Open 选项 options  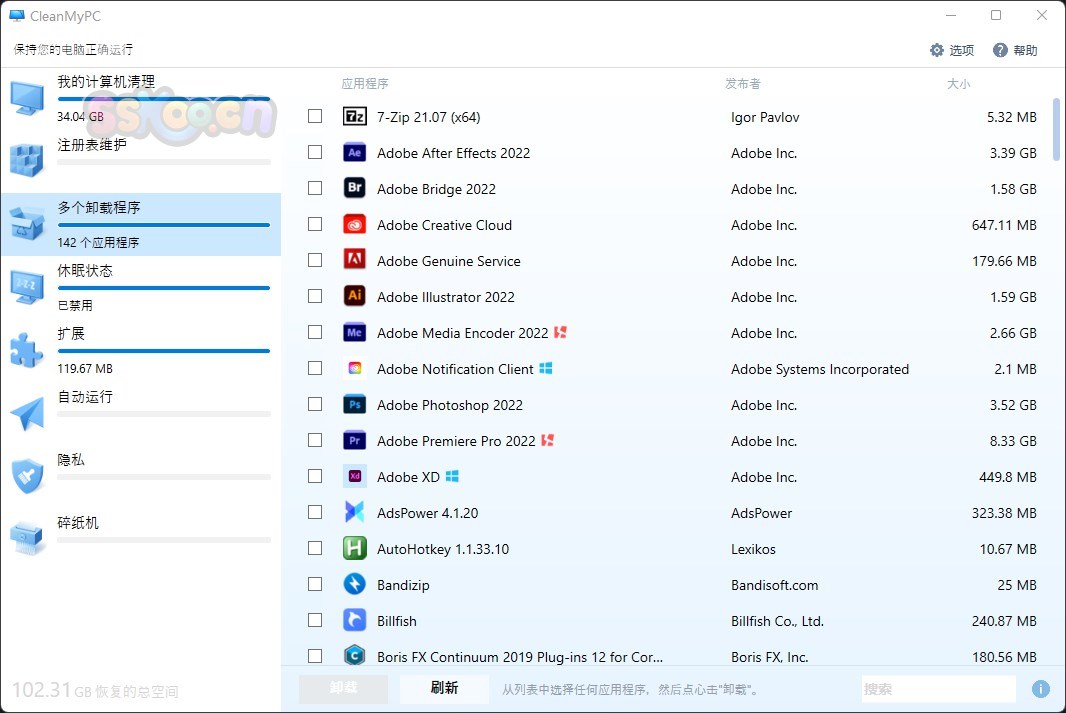click(952, 50)
